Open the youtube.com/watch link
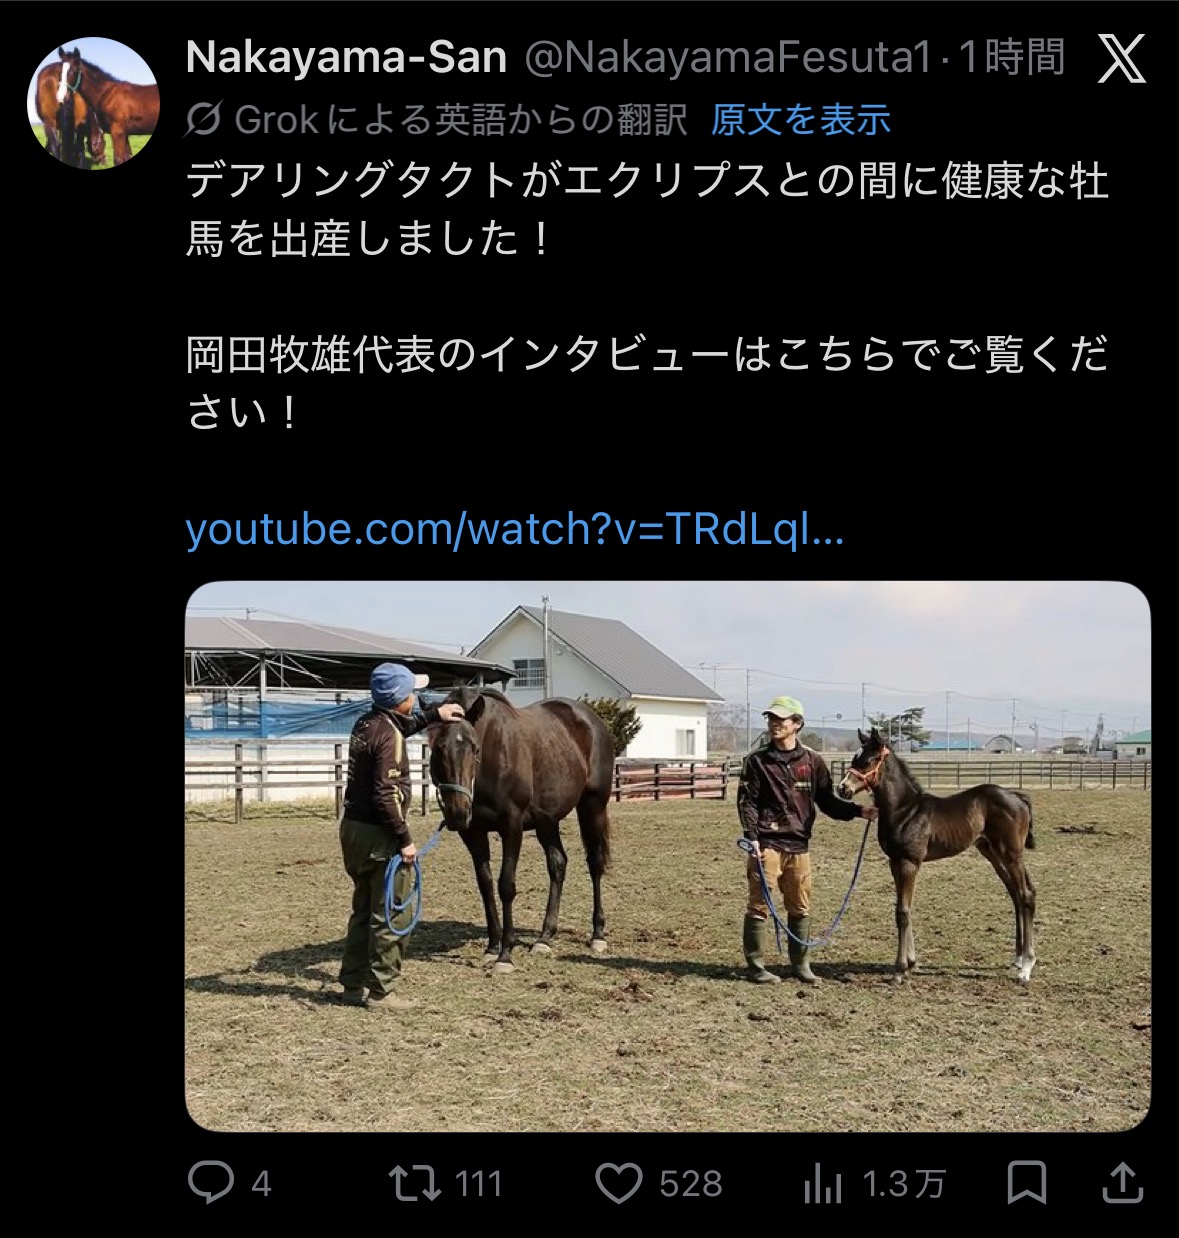The image size is (1179, 1238). (x=515, y=529)
